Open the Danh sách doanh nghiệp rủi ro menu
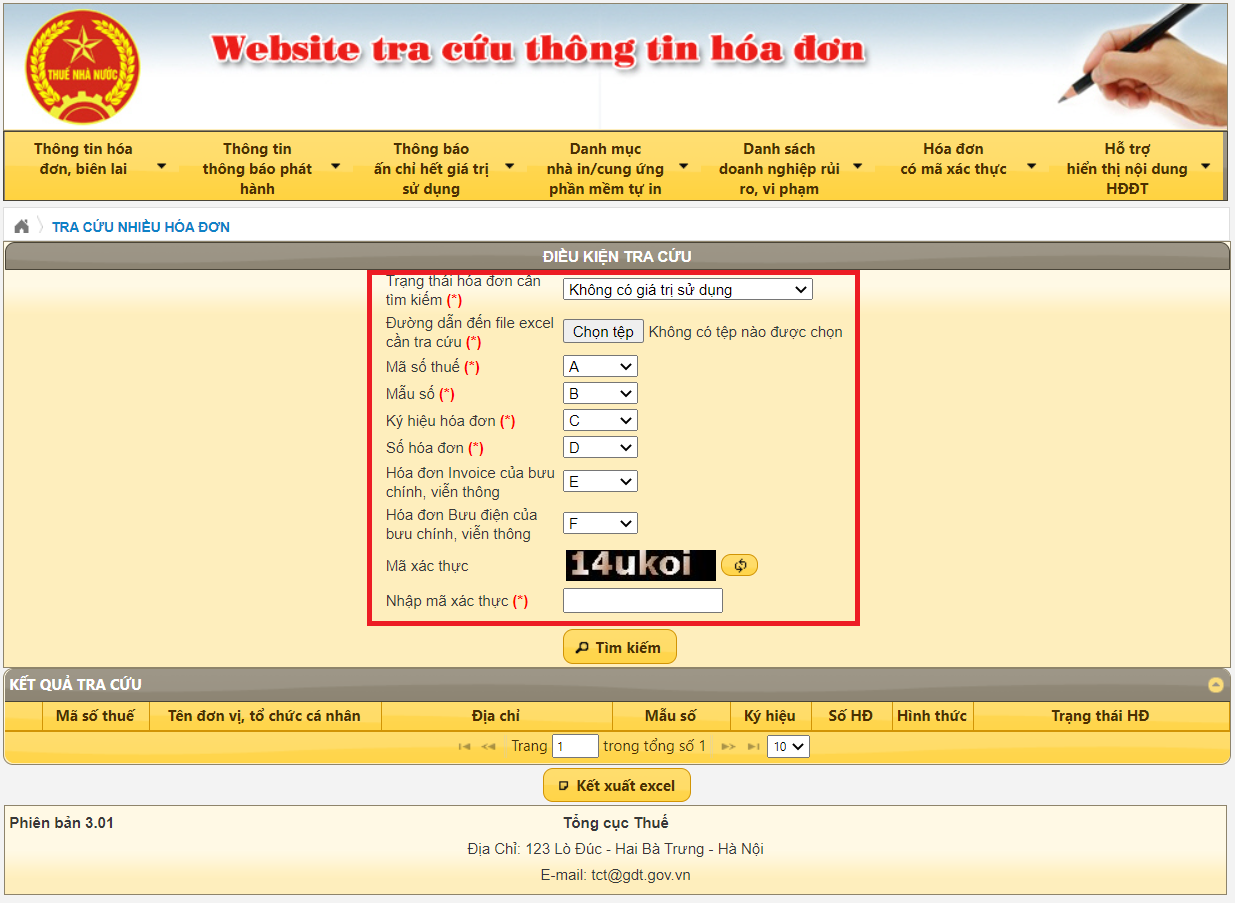 pos(779,166)
